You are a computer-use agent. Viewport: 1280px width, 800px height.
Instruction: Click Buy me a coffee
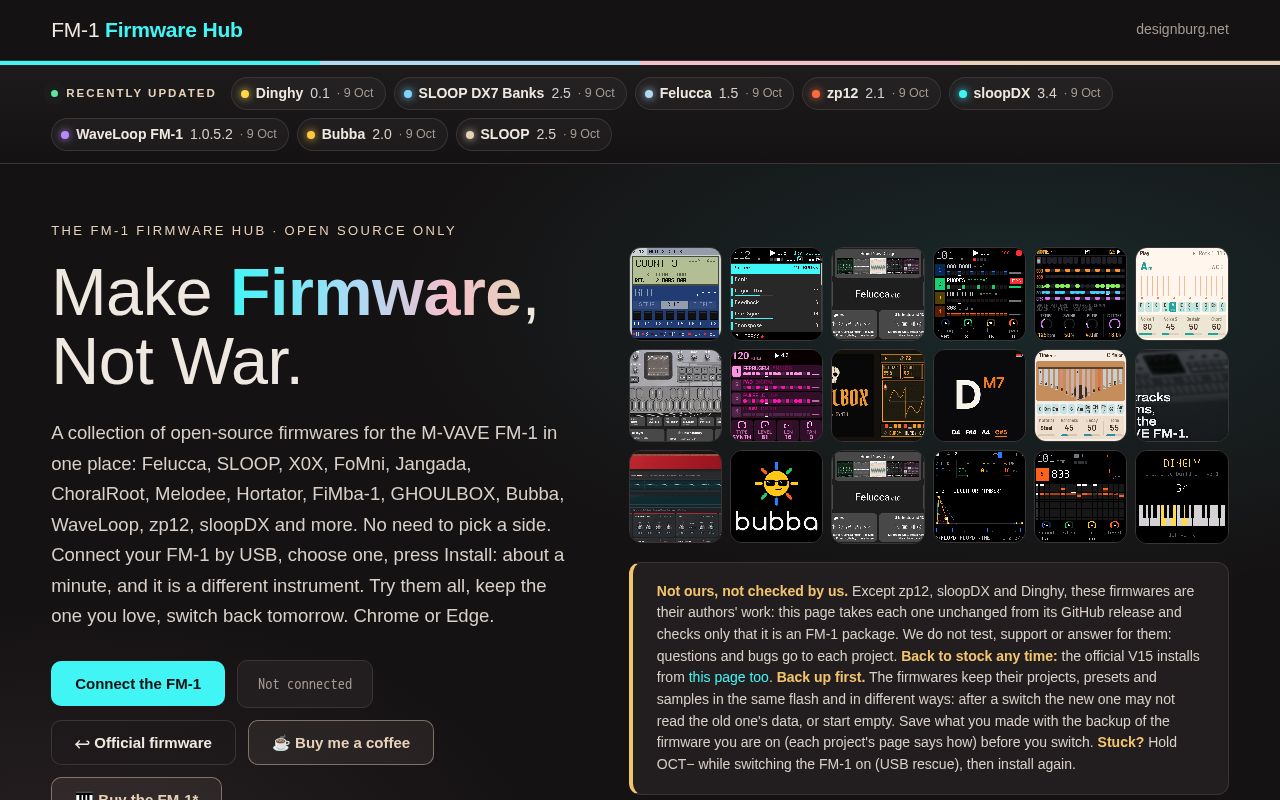[341, 743]
